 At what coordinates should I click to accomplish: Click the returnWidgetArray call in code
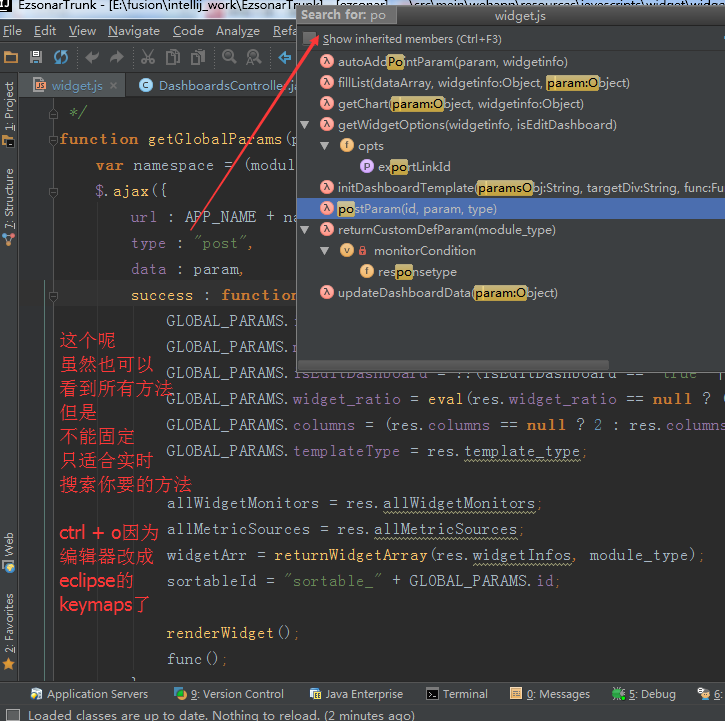pos(350,555)
